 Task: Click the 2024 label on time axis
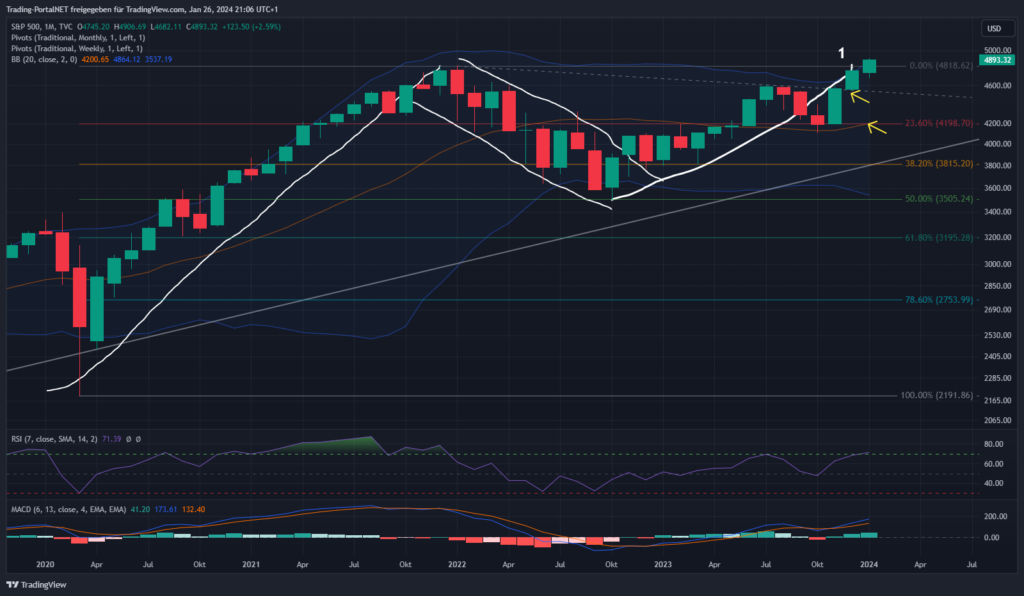[867, 564]
